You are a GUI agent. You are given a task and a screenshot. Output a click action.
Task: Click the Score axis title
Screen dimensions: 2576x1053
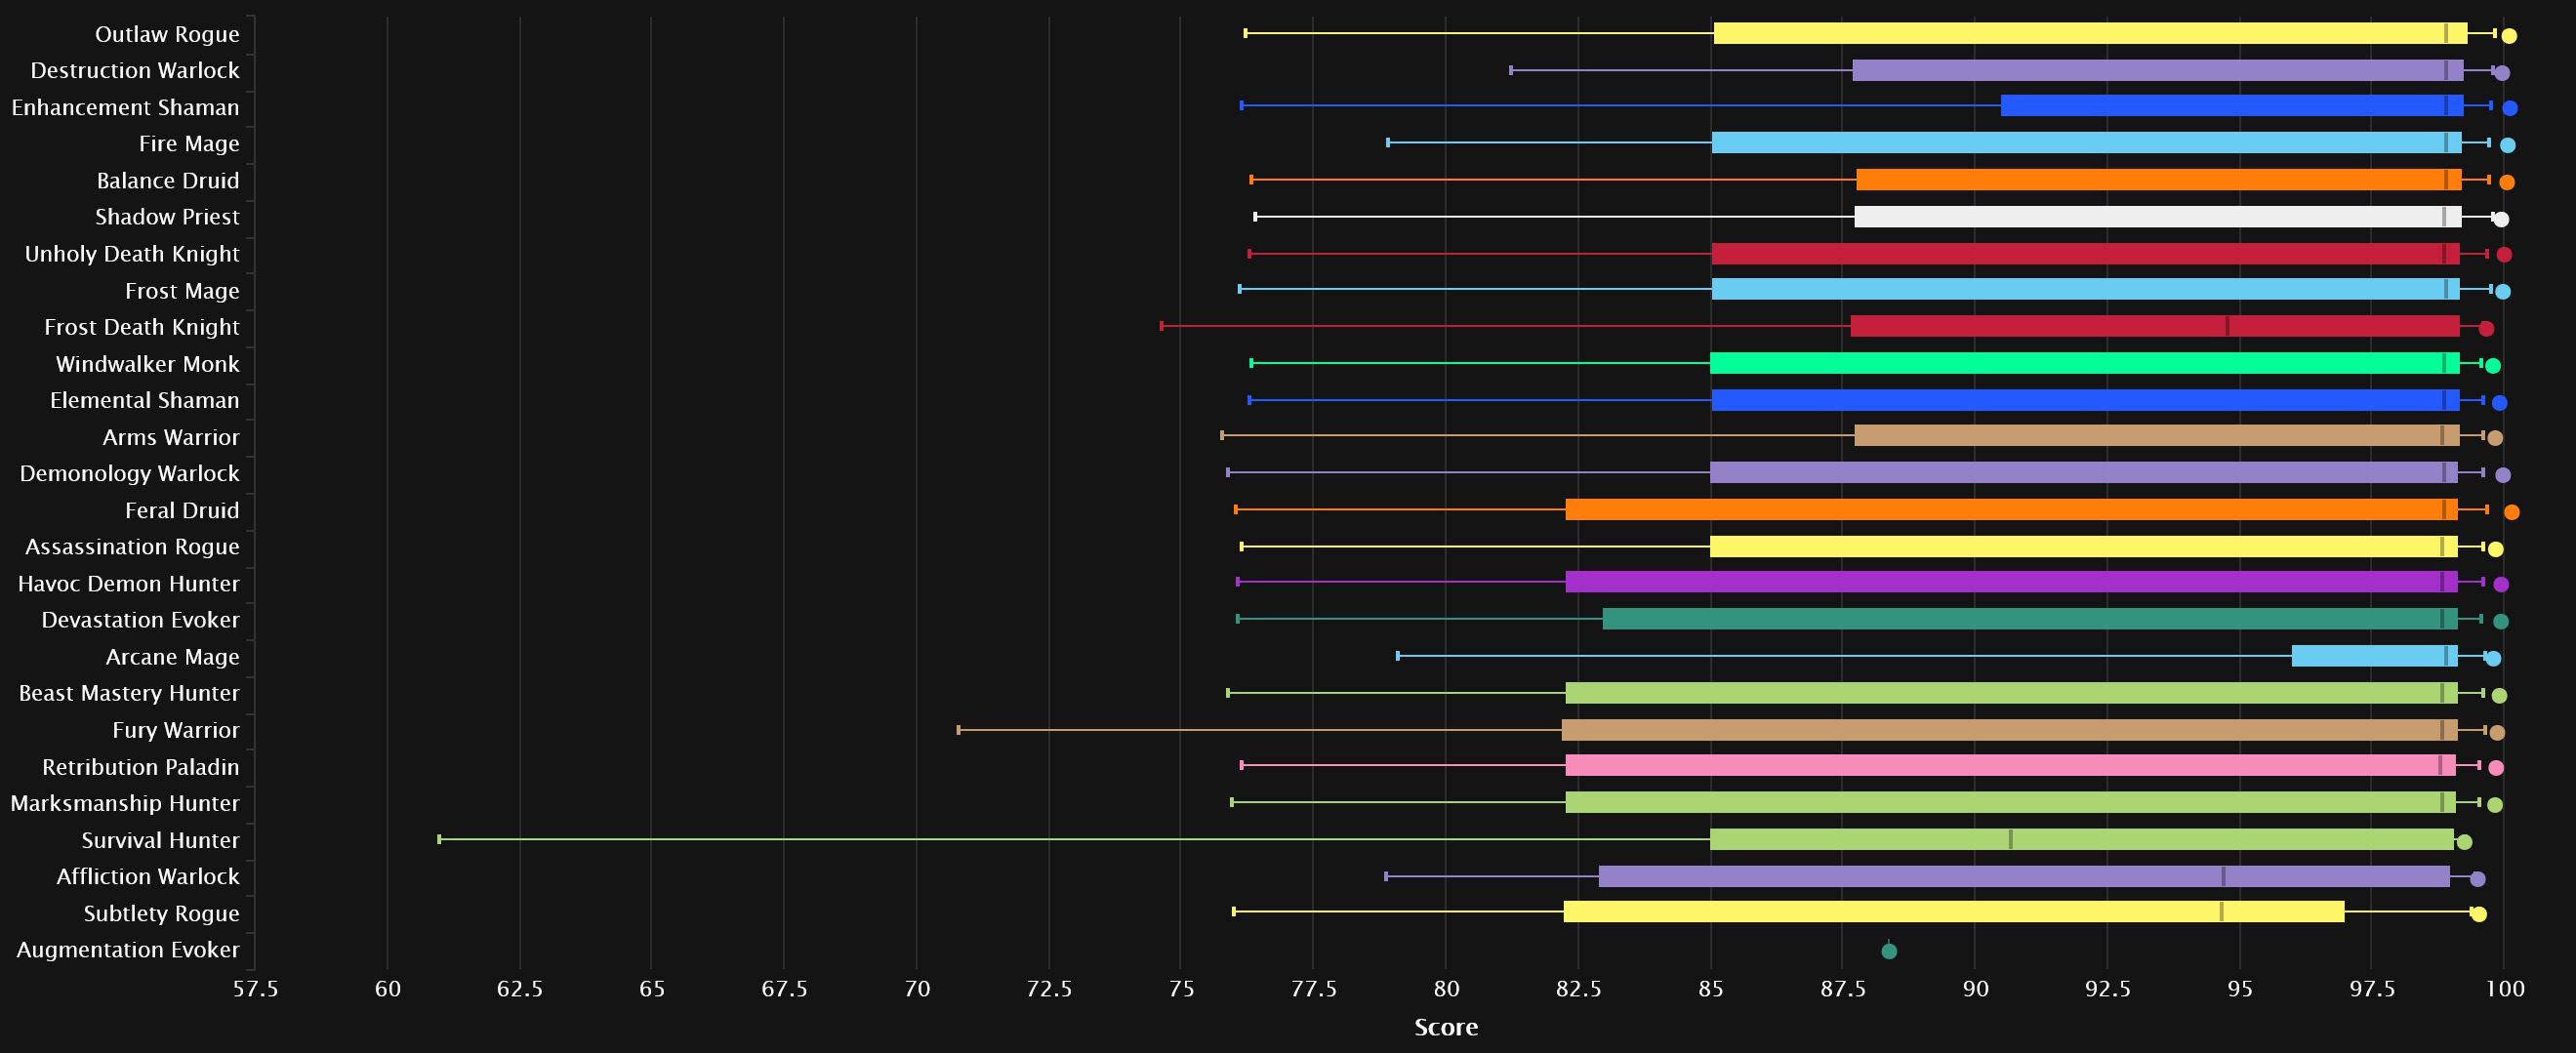[1445, 1027]
